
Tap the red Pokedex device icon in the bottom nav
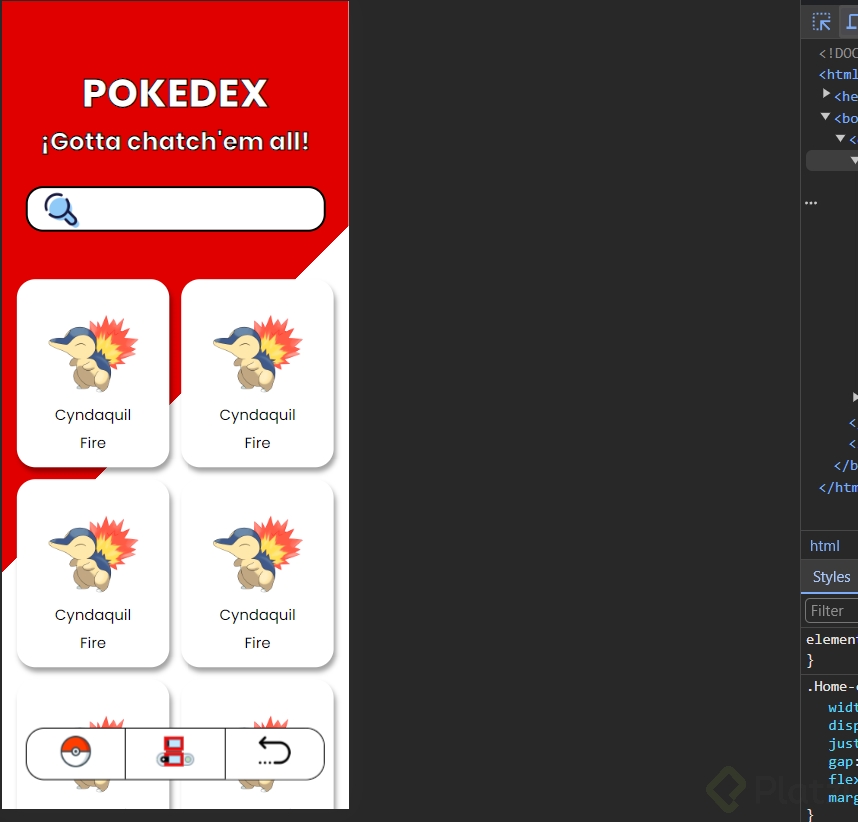point(175,752)
